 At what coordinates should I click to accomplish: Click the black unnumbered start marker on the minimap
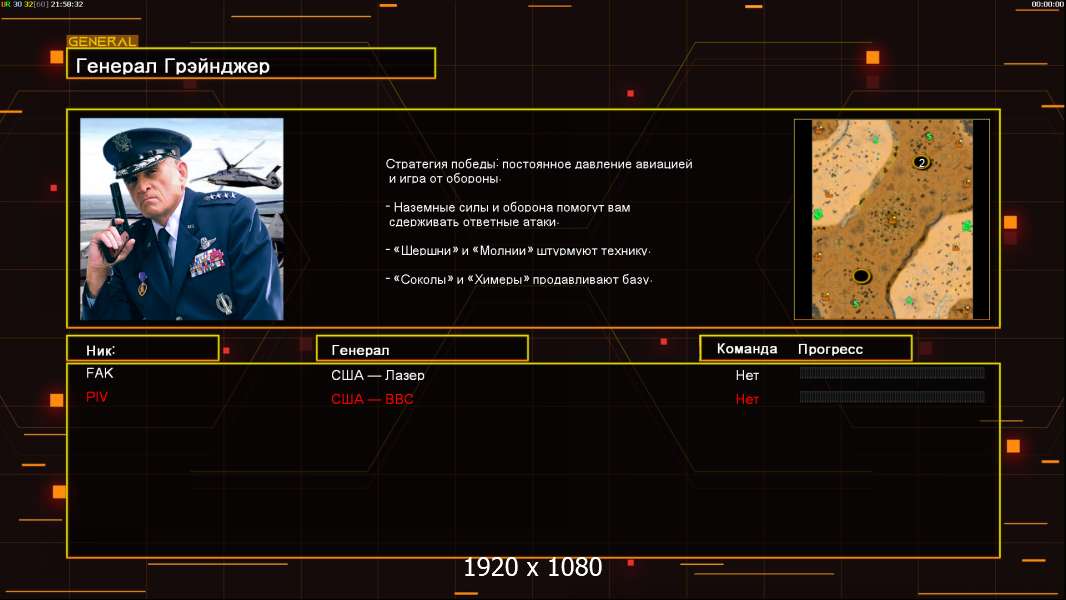tap(861, 276)
